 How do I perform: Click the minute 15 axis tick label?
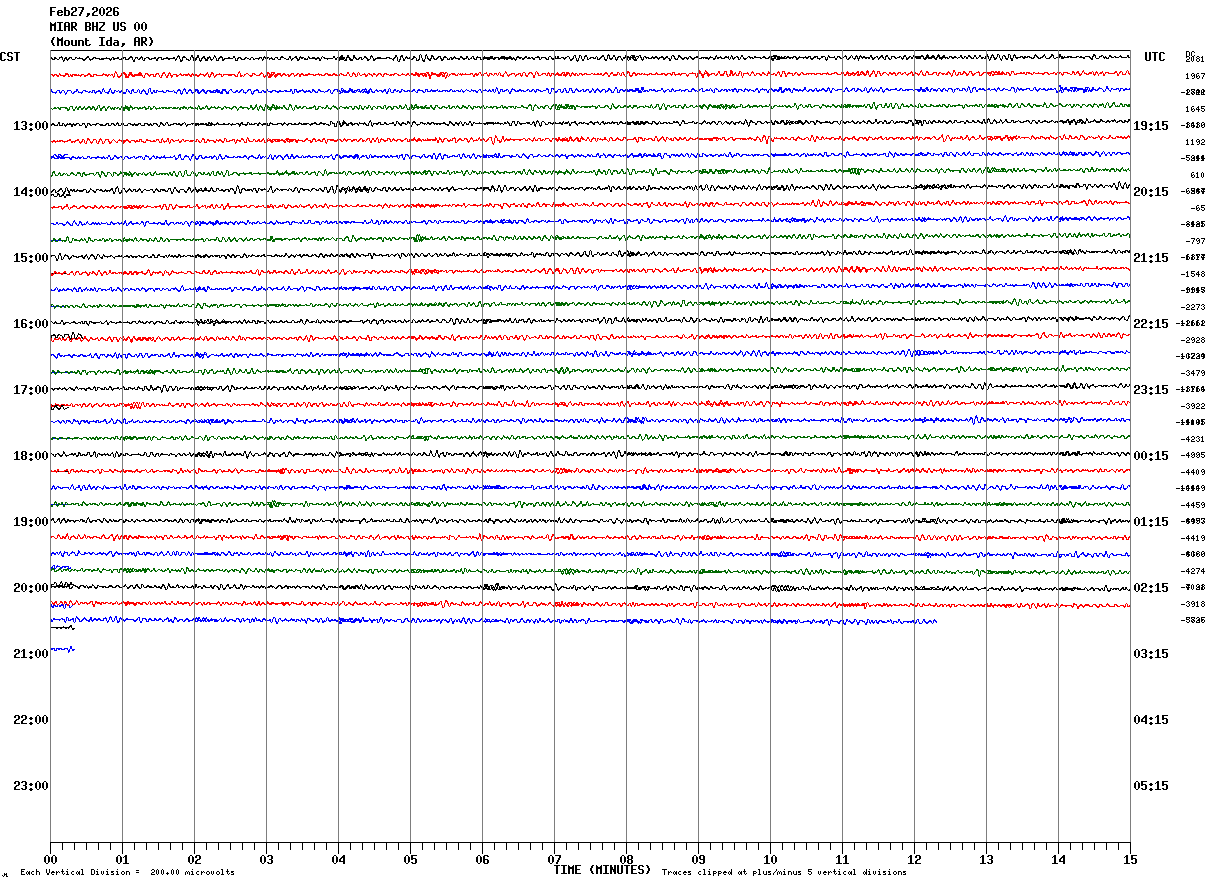click(1130, 859)
